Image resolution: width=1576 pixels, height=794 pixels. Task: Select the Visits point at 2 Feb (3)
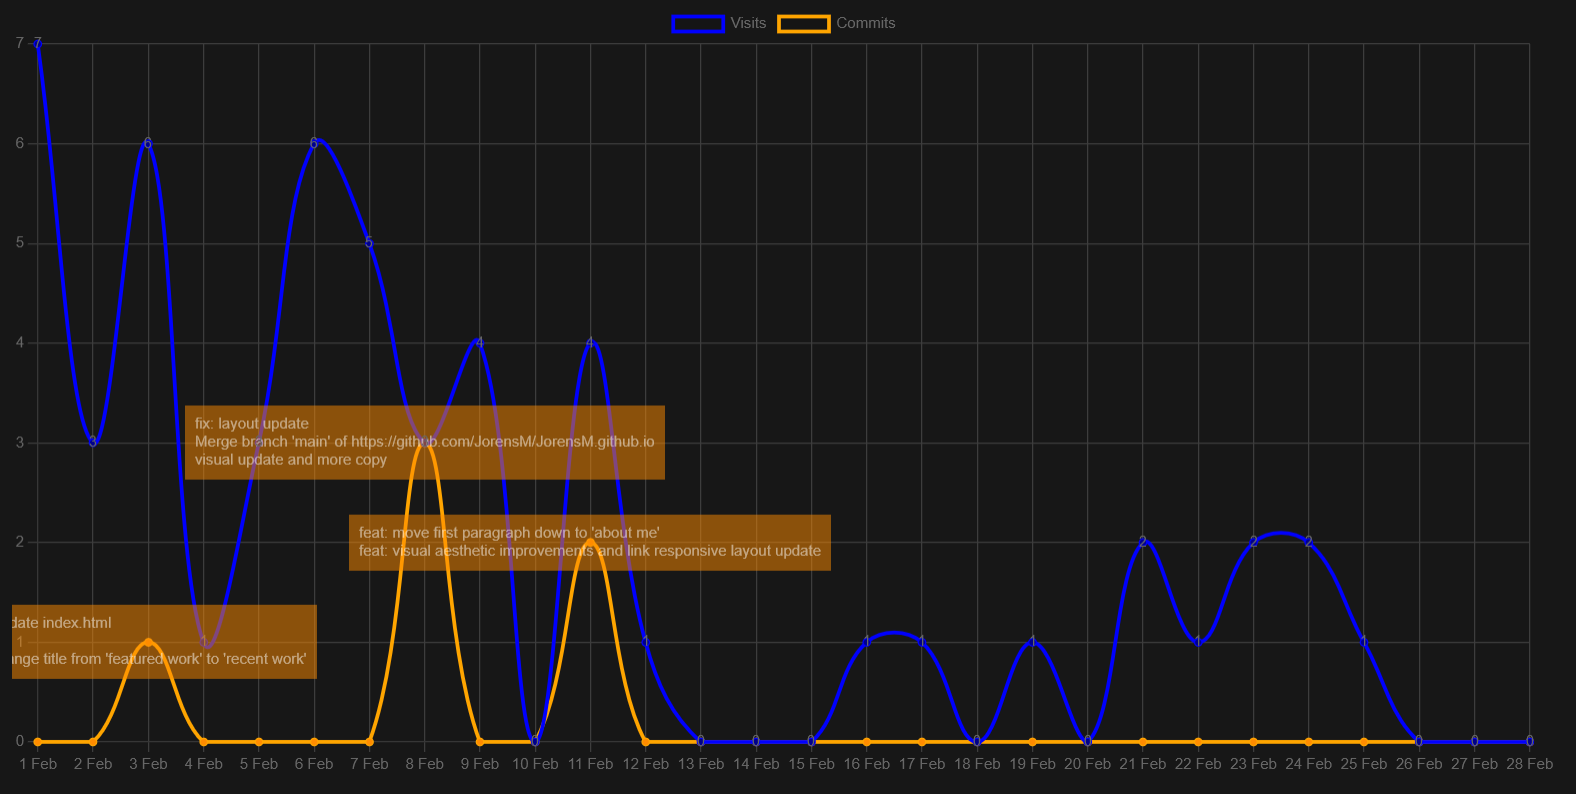point(93,443)
